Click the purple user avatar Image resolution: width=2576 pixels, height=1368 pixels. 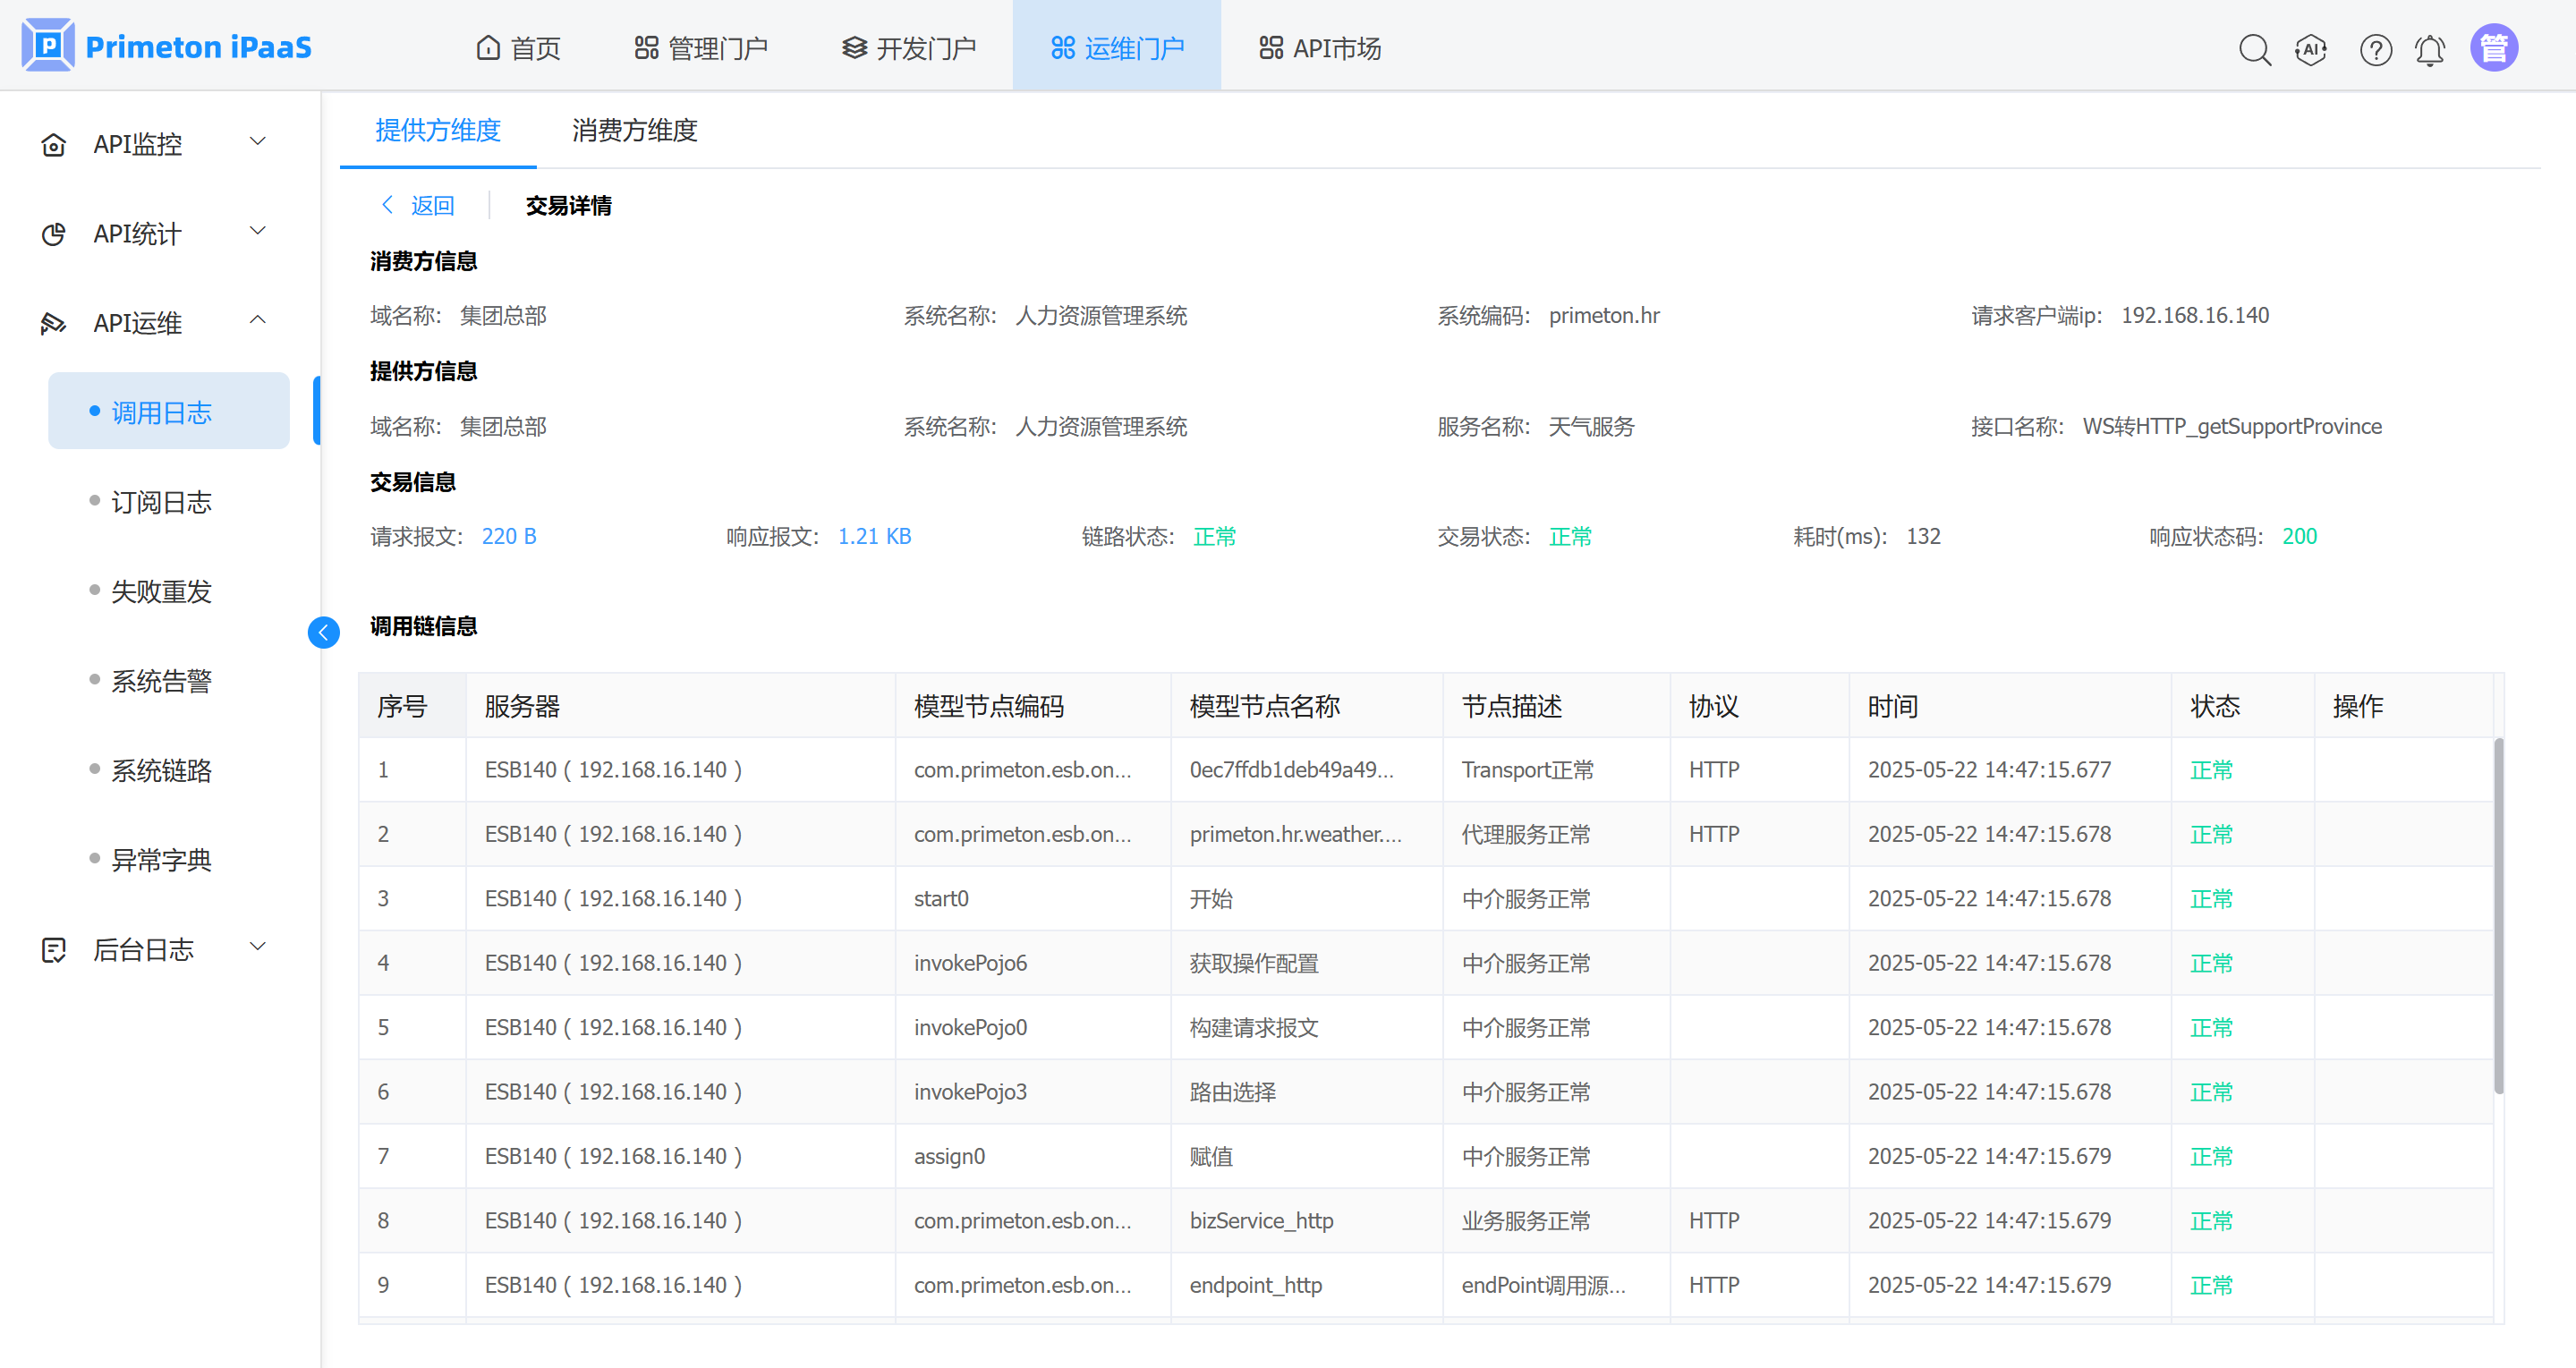(2494, 48)
